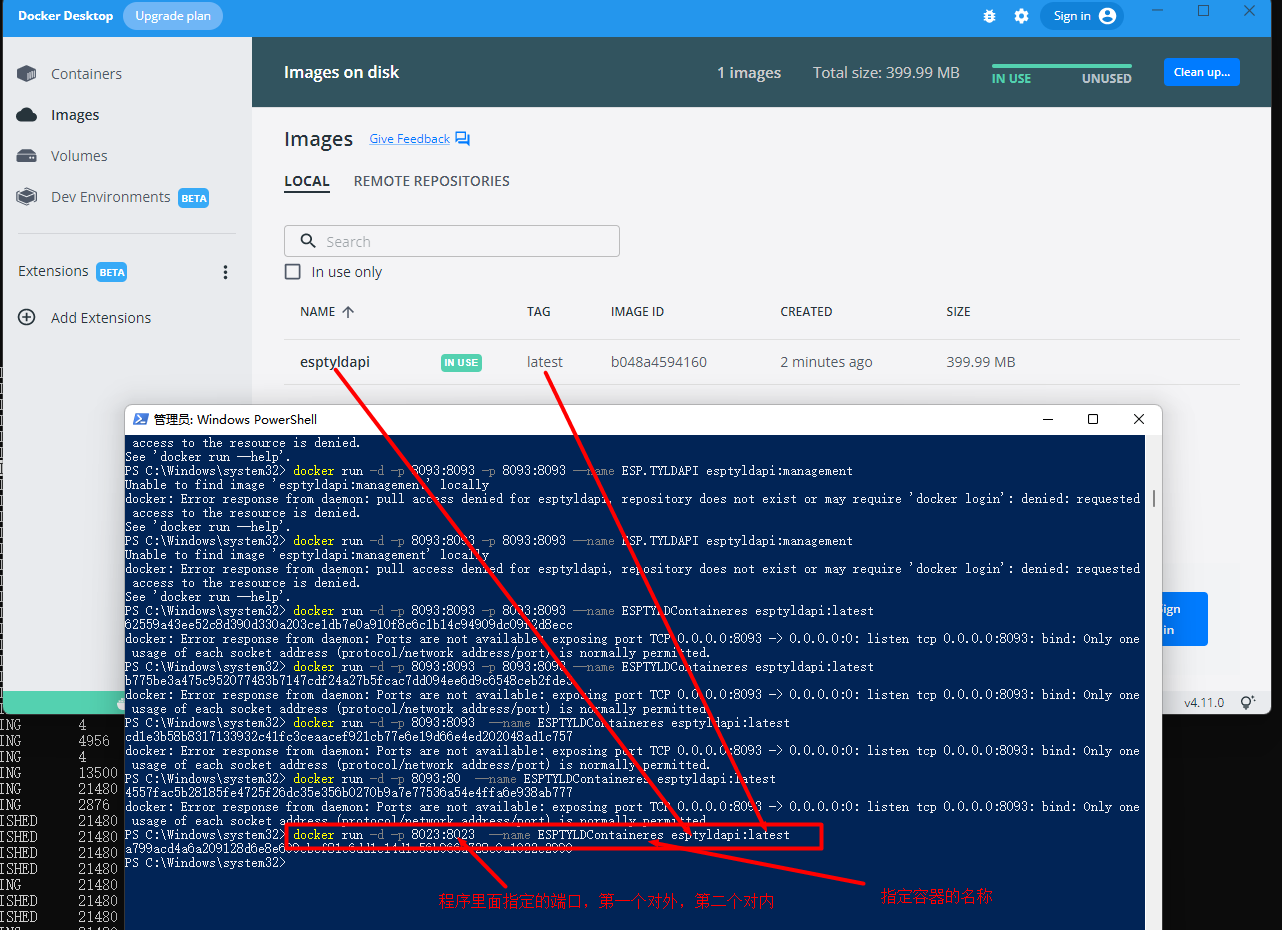Open the Docker troubleshoot bug icon
The height and width of the screenshot is (930, 1282).
[989, 16]
